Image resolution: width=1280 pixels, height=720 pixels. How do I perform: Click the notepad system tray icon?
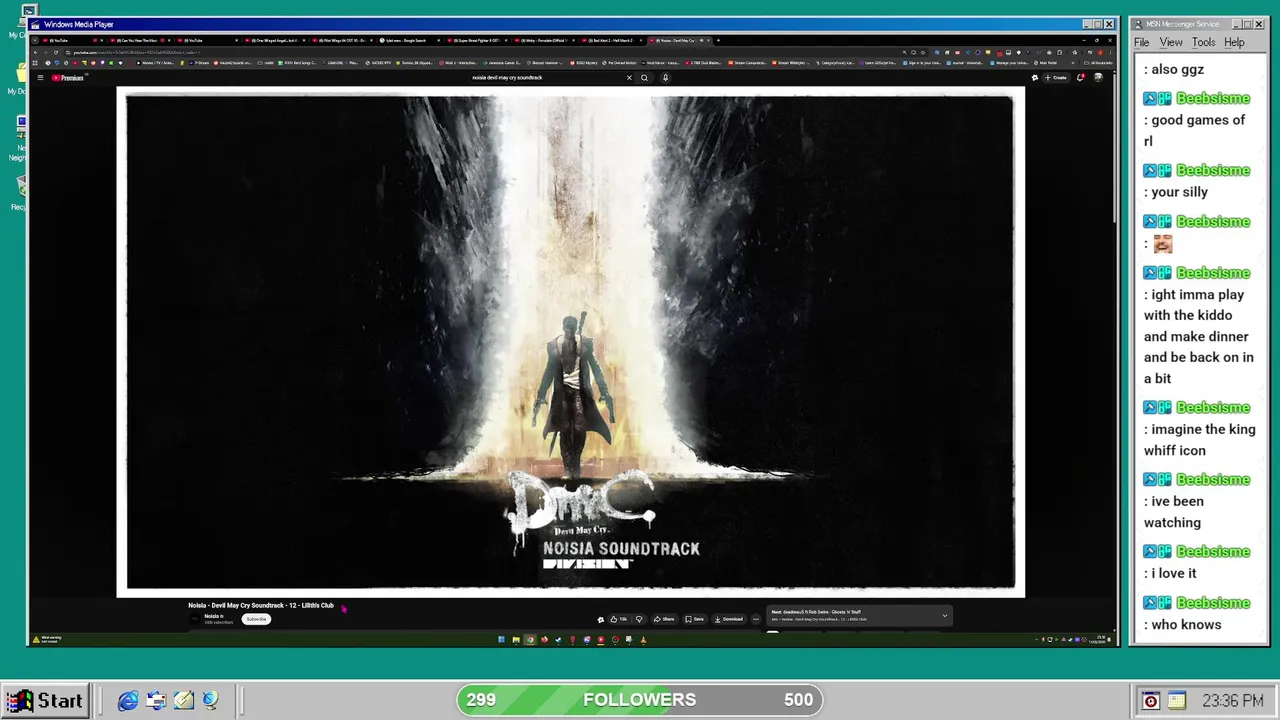(1176, 701)
